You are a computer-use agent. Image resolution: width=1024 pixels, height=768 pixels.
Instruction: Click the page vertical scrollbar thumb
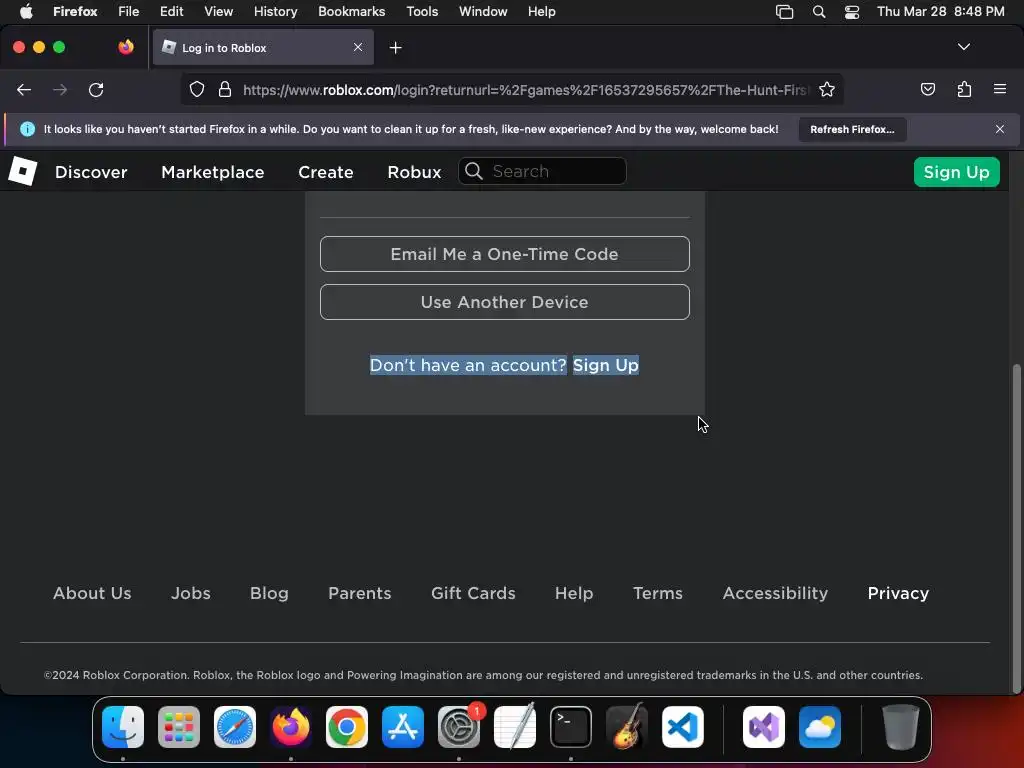1016,529
